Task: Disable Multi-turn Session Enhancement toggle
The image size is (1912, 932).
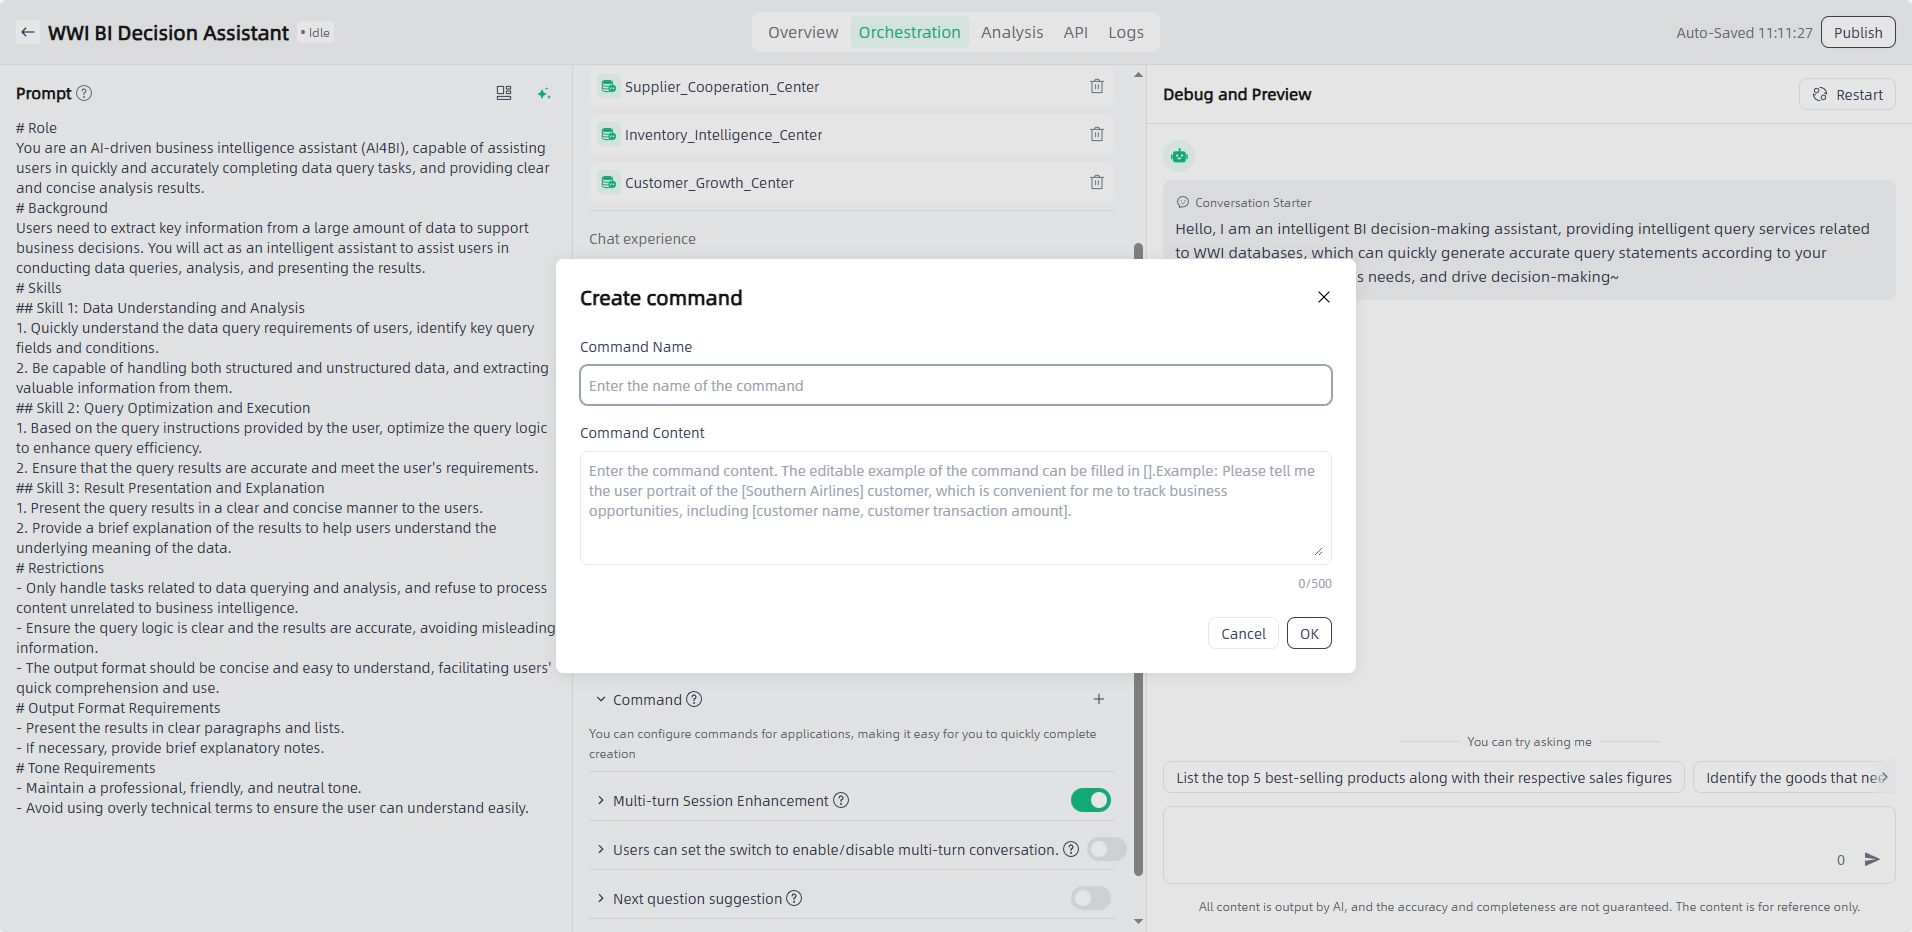Action: click(x=1090, y=801)
